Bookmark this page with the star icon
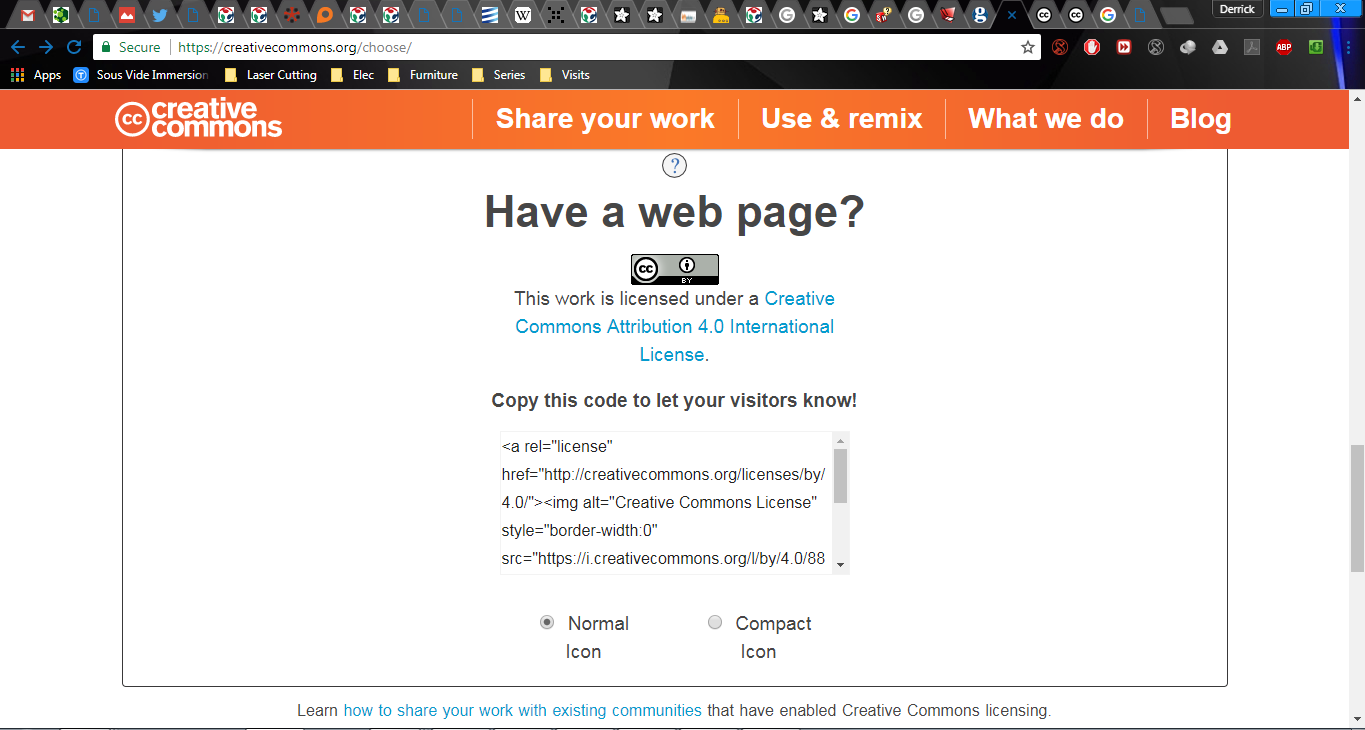This screenshot has height=730, width=1365. click(x=1027, y=47)
